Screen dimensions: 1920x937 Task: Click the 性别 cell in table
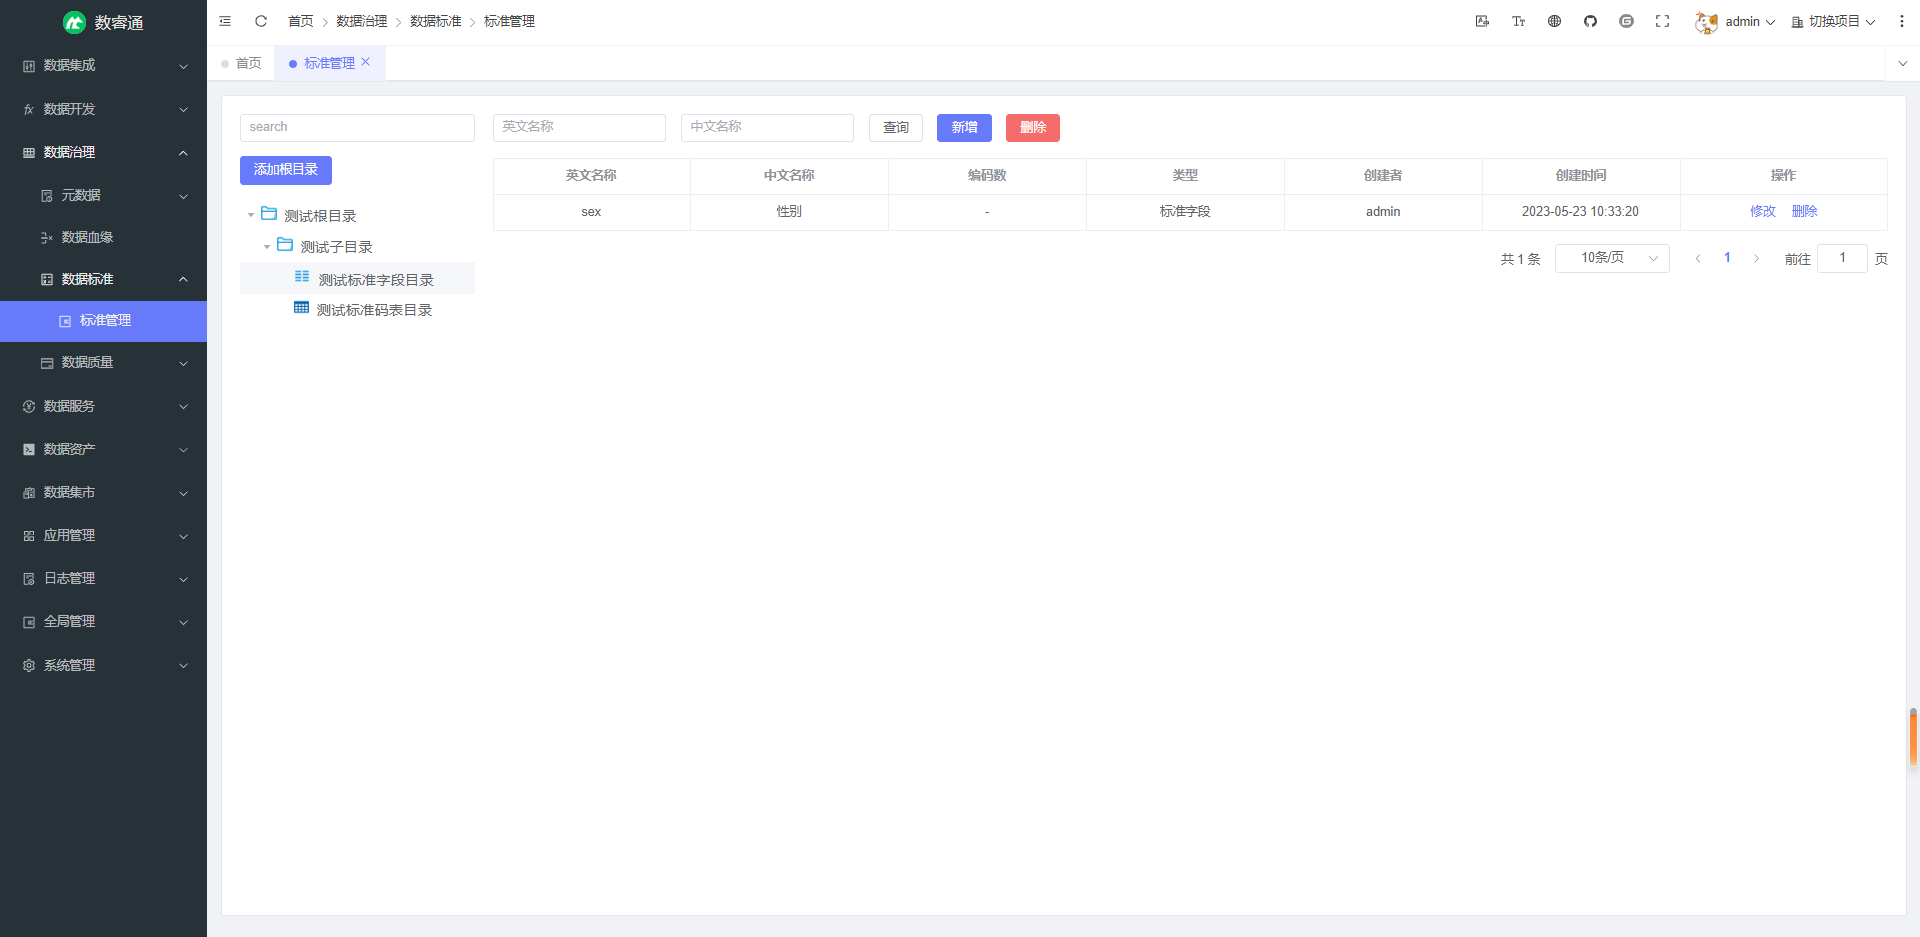789,212
